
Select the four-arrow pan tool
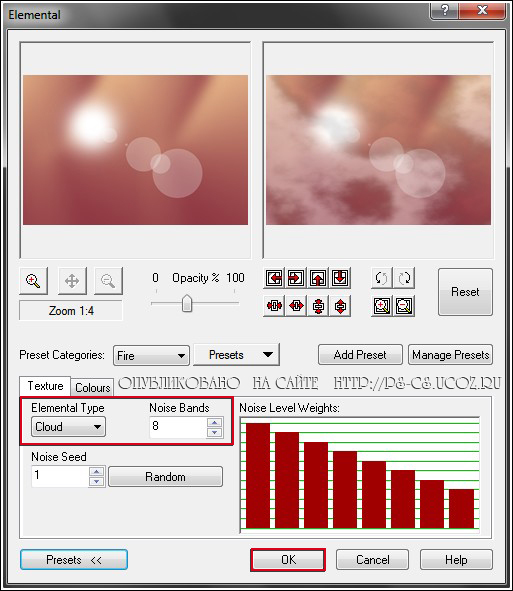coord(72,281)
